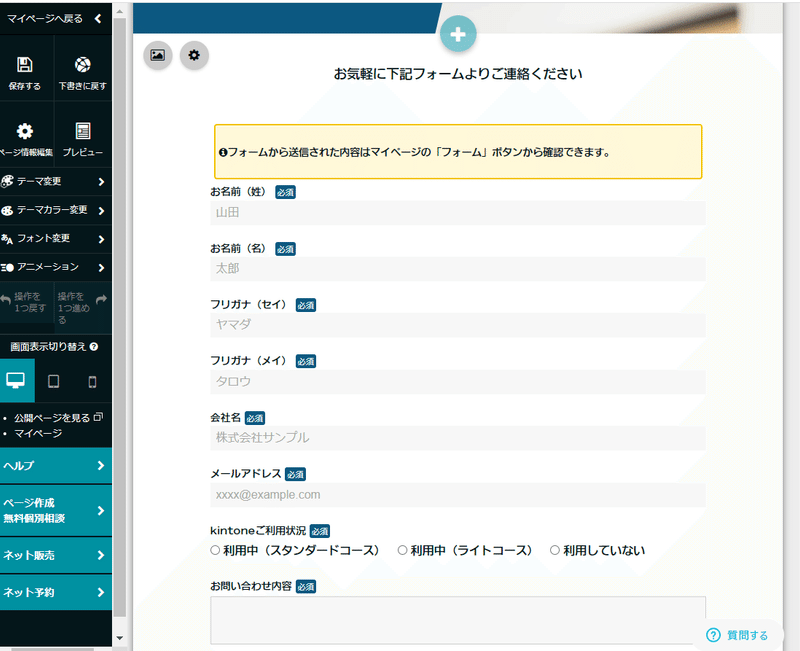The image size is (800, 651).
Task: Switch to the smartphone display view icon
Action: coord(92,382)
